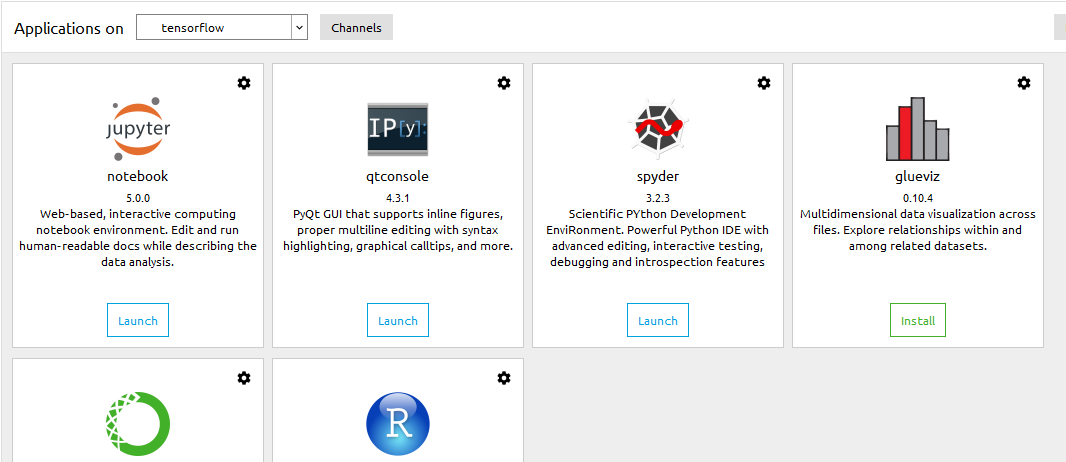Click qtconsole description text
Image resolution: width=1066 pixels, height=462 pixels.
click(398, 230)
